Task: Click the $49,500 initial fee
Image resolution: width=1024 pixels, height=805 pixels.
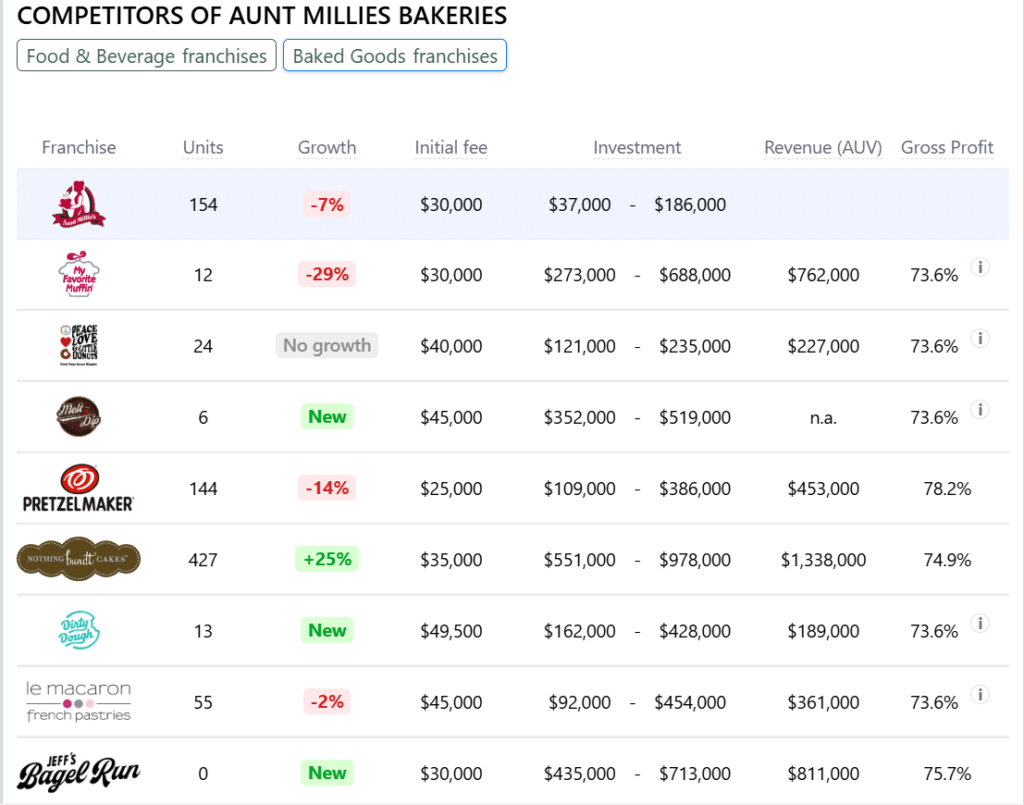Action: (x=451, y=631)
